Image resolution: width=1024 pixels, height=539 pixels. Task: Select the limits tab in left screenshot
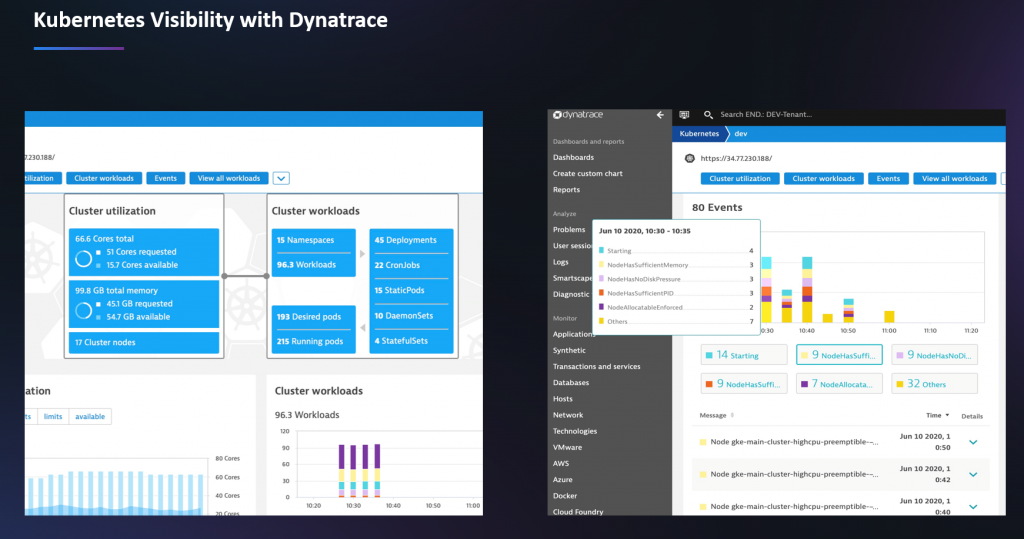click(x=53, y=417)
